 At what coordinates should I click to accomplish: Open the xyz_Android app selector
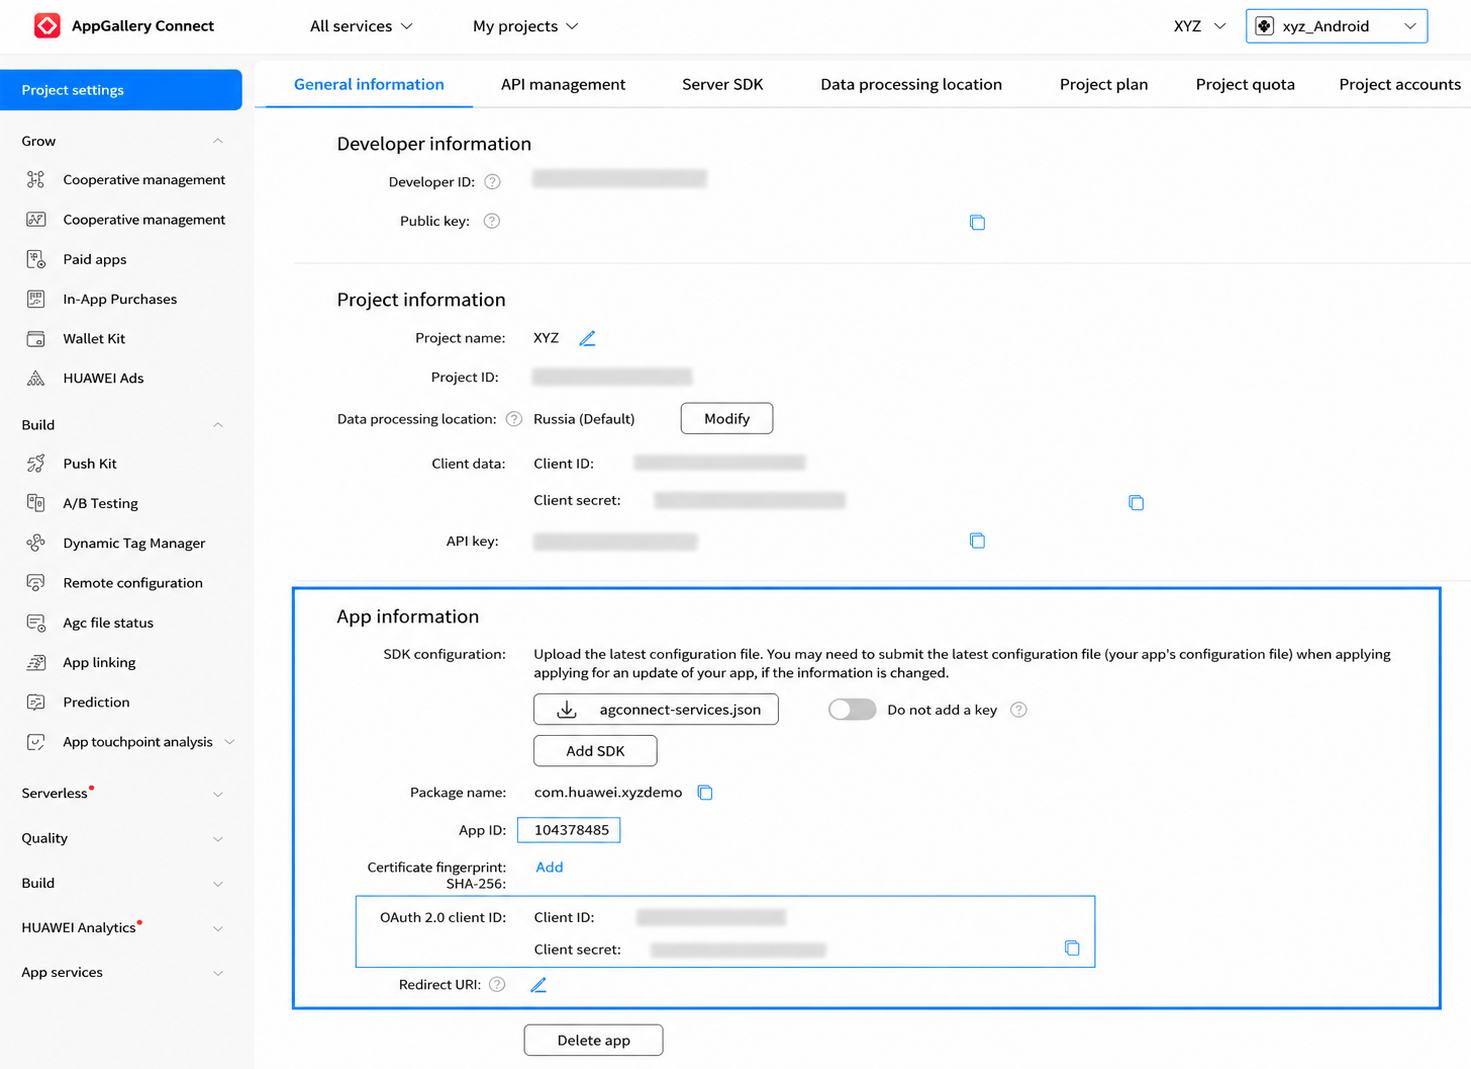click(x=1336, y=26)
